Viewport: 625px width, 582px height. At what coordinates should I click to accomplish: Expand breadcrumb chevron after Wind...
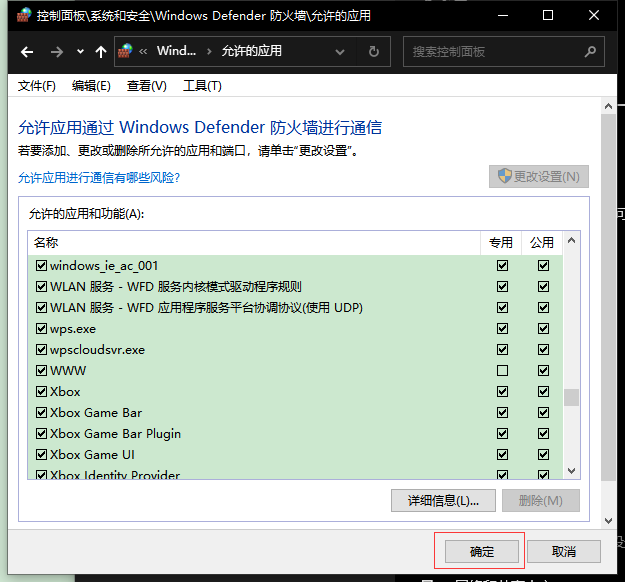[x=209, y=51]
